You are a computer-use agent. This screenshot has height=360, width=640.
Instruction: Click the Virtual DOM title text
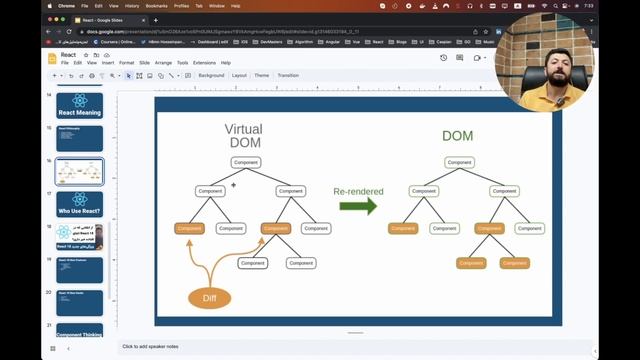coord(244,136)
